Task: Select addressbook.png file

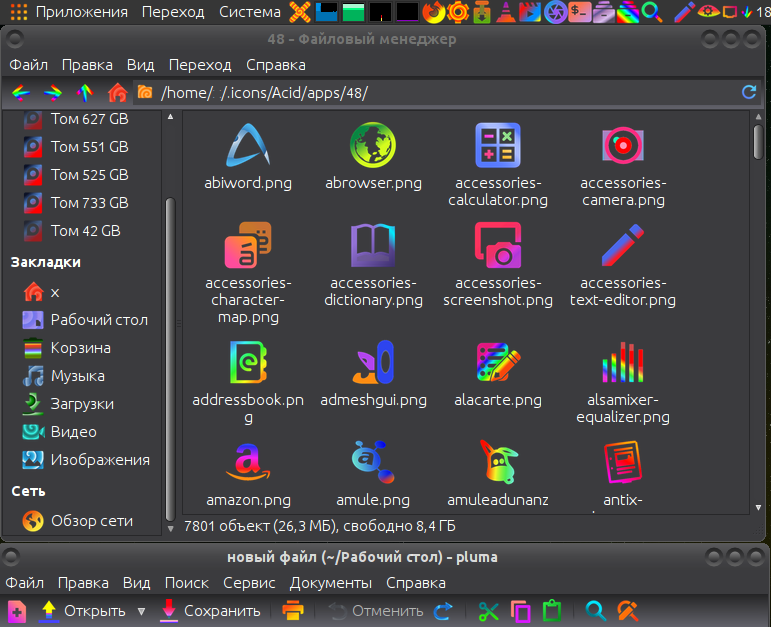Action: [248, 382]
